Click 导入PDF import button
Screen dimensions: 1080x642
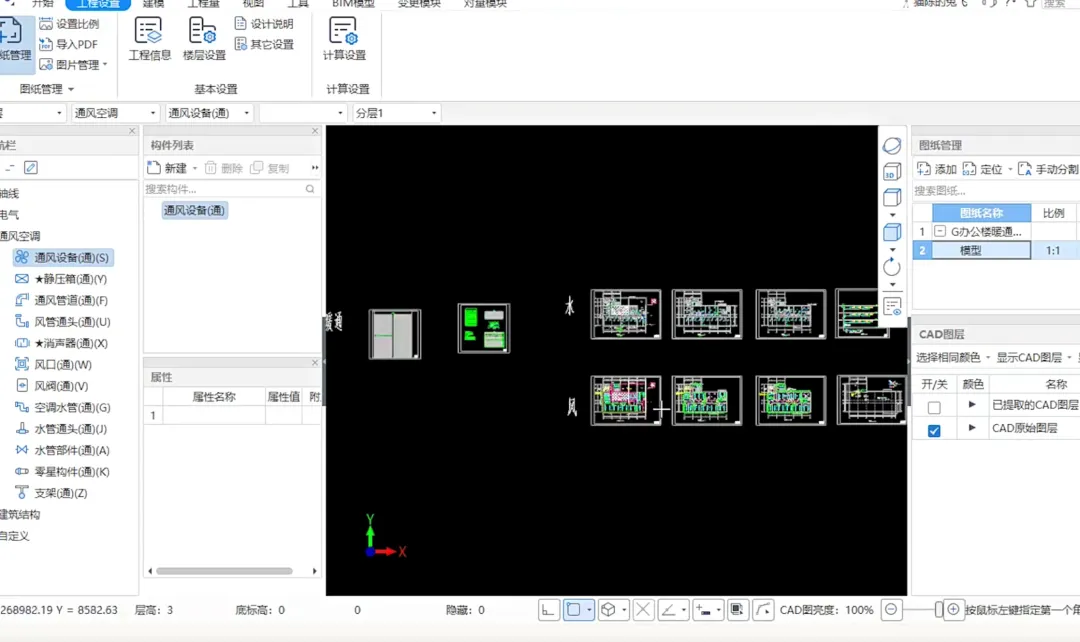click(x=68, y=44)
